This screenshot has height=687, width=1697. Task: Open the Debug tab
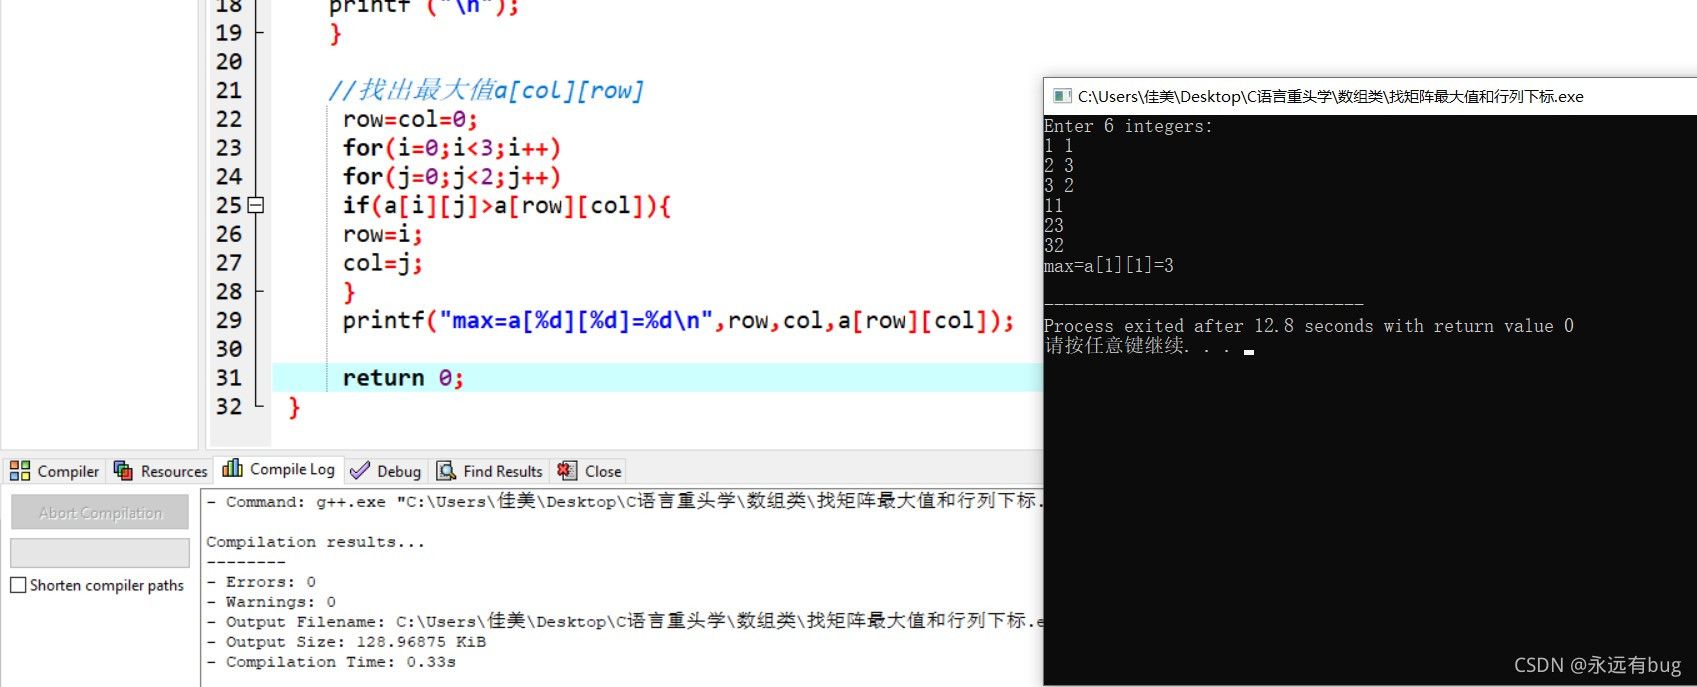pyautogui.click(x=386, y=471)
